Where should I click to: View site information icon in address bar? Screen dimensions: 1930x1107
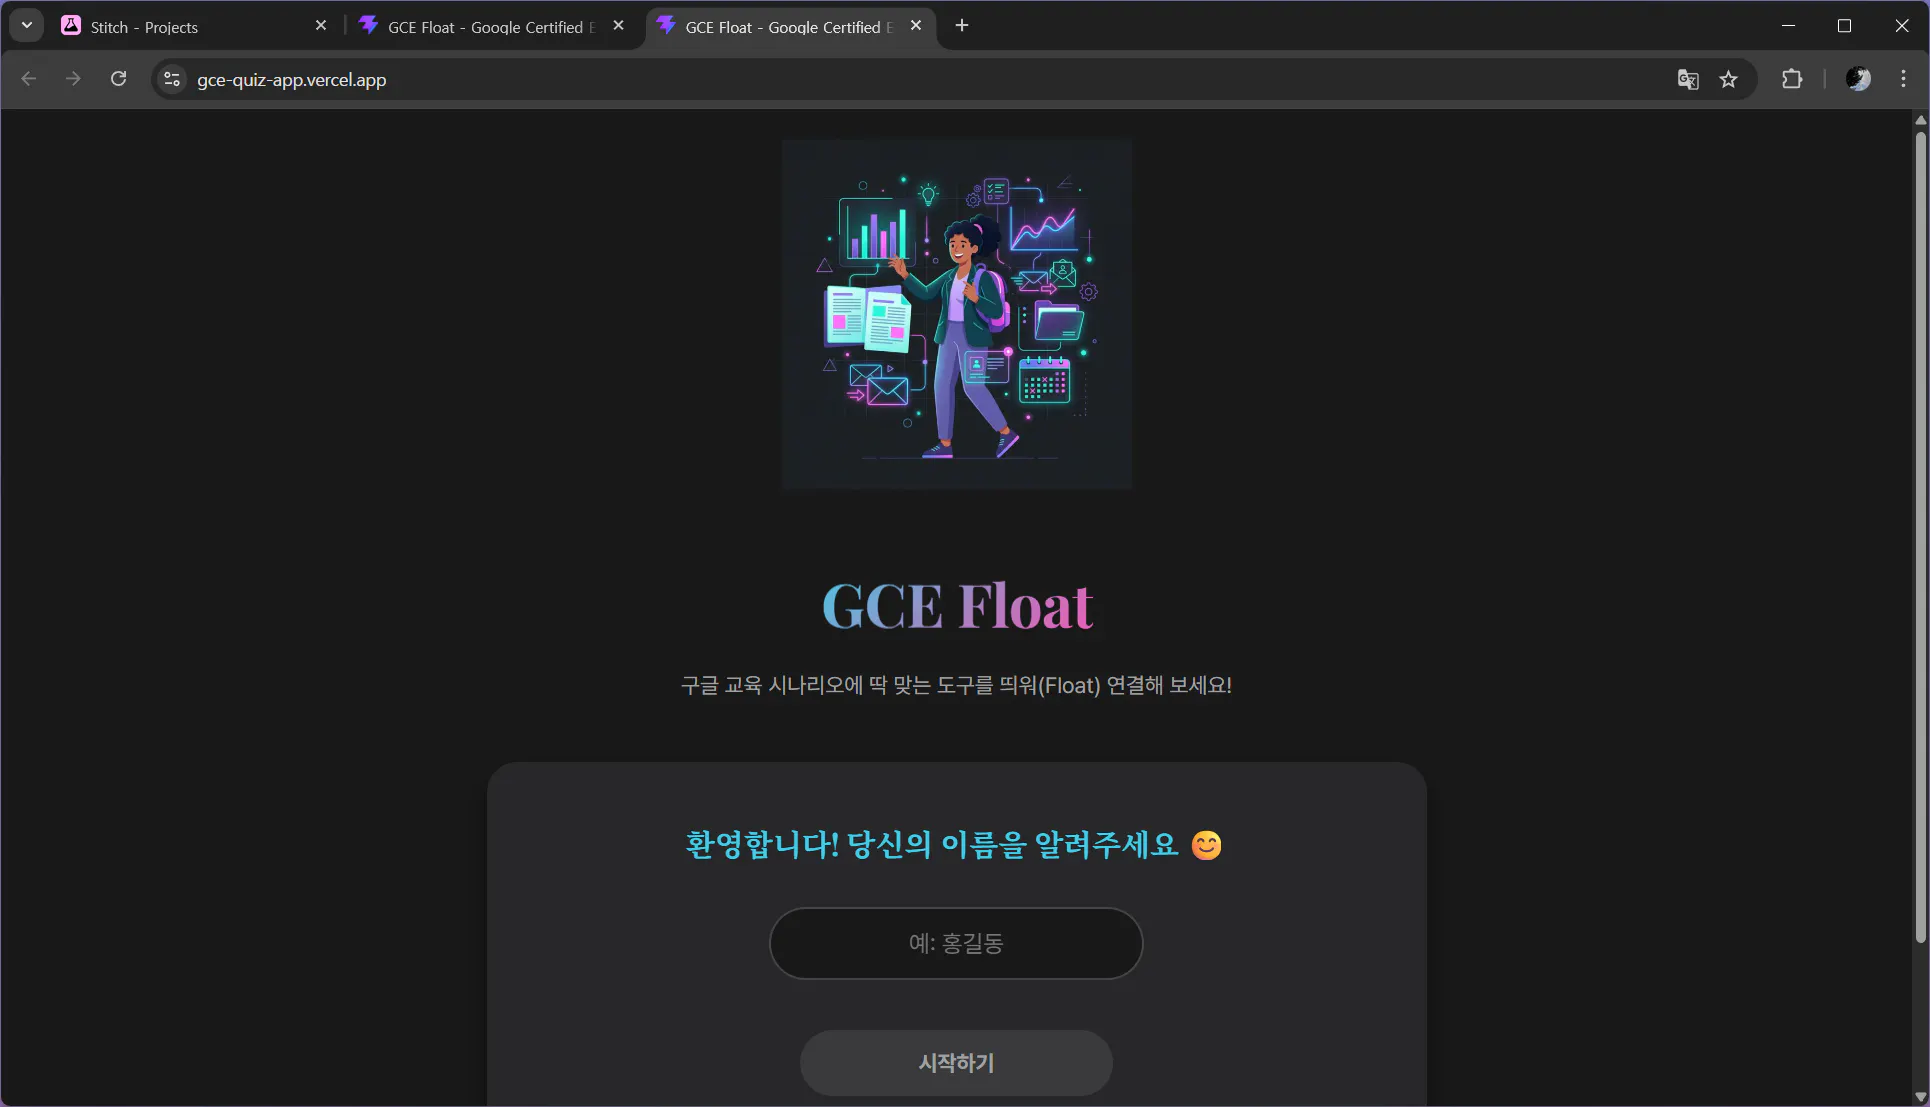(x=172, y=79)
